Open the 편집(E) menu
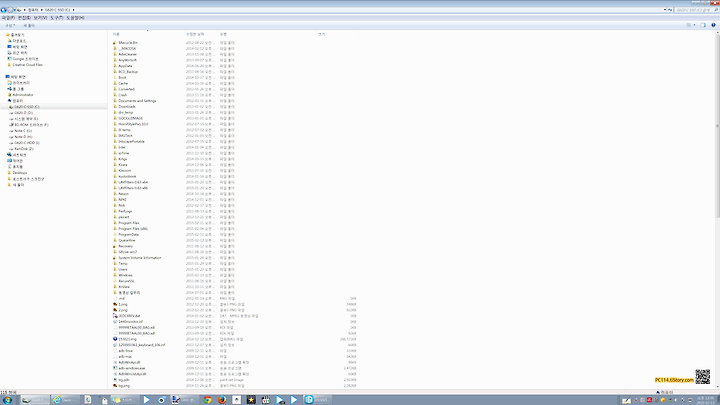The width and height of the screenshot is (720, 405). 24,18
